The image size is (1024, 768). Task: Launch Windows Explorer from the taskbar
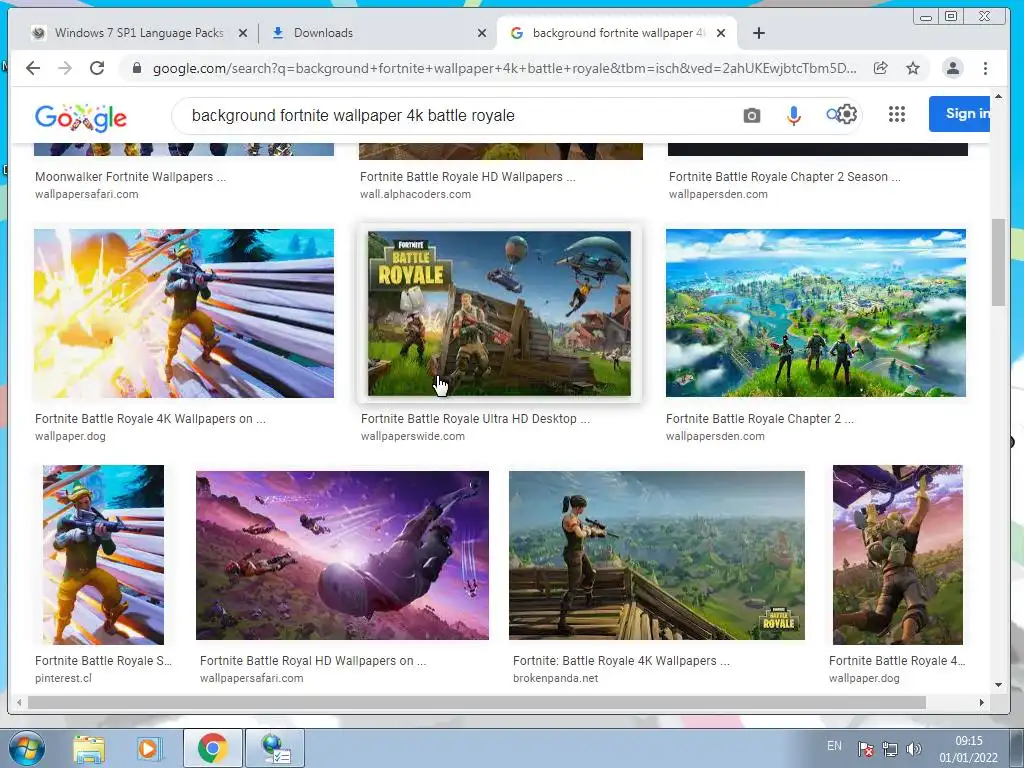tap(89, 749)
